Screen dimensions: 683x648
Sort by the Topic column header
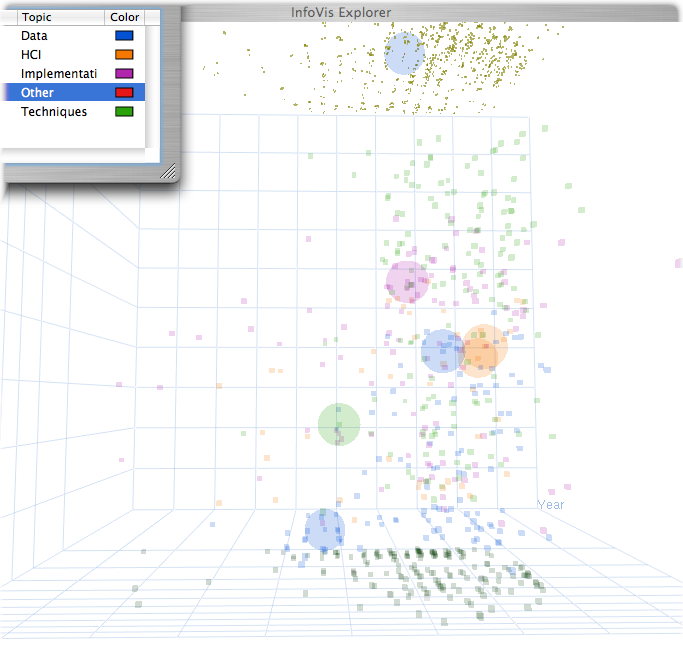pyautogui.click(x=61, y=17)
